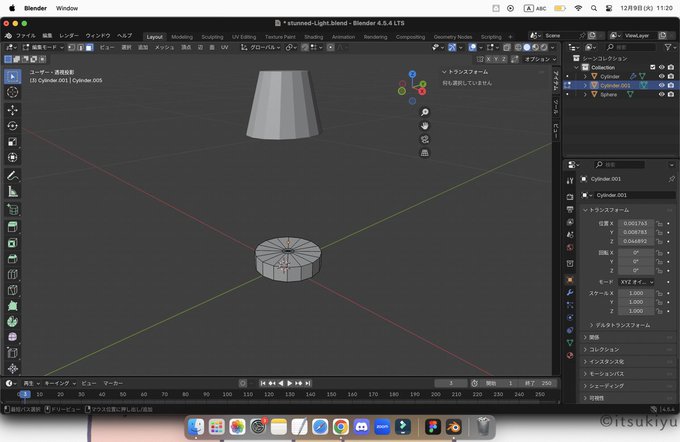Uncheck Collection exclude checkbox
Viewport: 680px width, 442px height.
652,67
